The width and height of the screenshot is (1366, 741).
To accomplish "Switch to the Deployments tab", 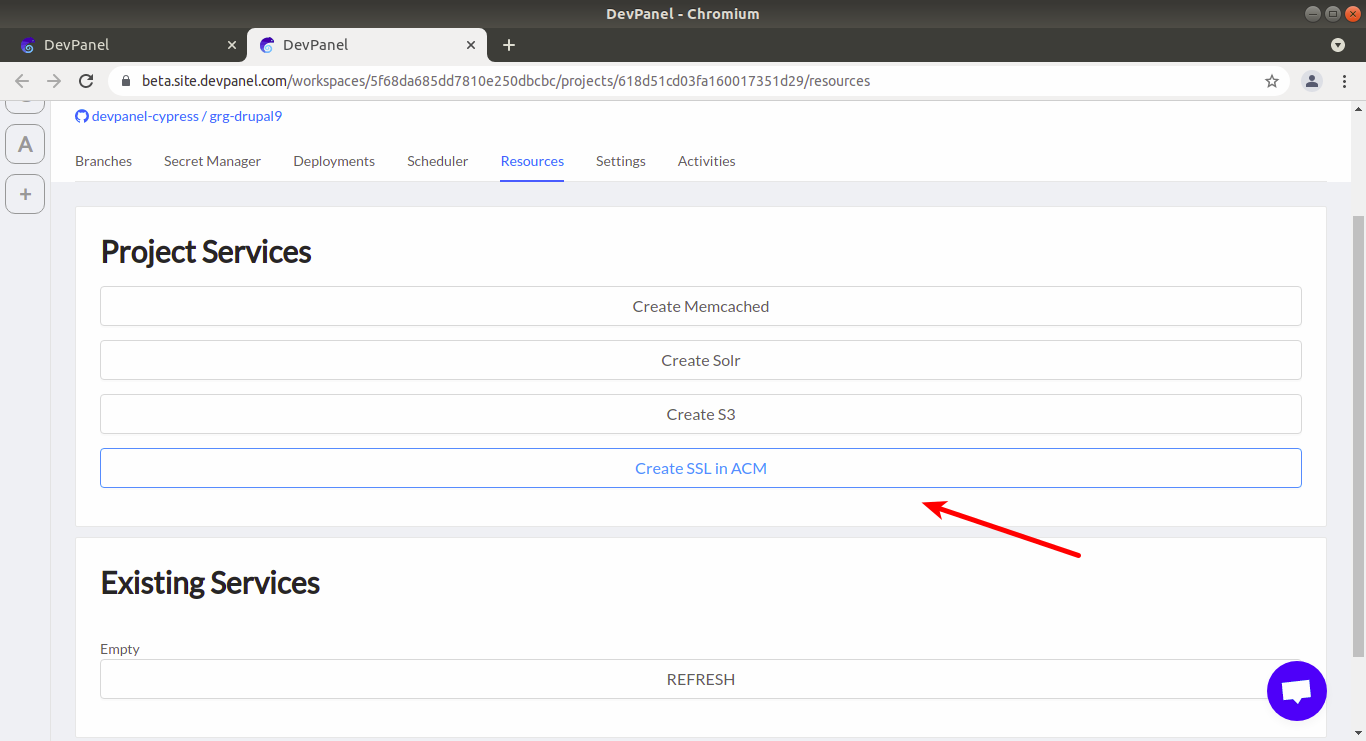I will [x=334, y=161].
